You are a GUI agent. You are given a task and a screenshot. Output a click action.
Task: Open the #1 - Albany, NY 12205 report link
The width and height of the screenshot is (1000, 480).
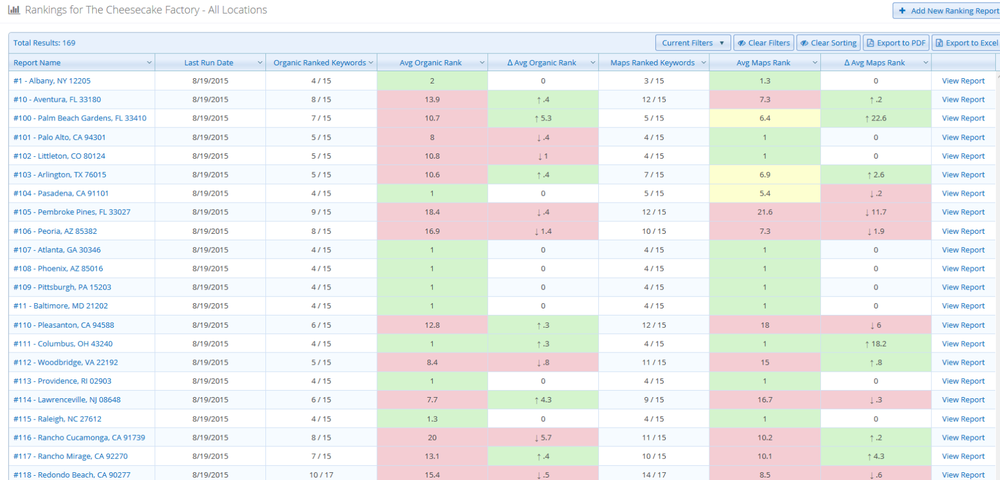click(52, 81)
